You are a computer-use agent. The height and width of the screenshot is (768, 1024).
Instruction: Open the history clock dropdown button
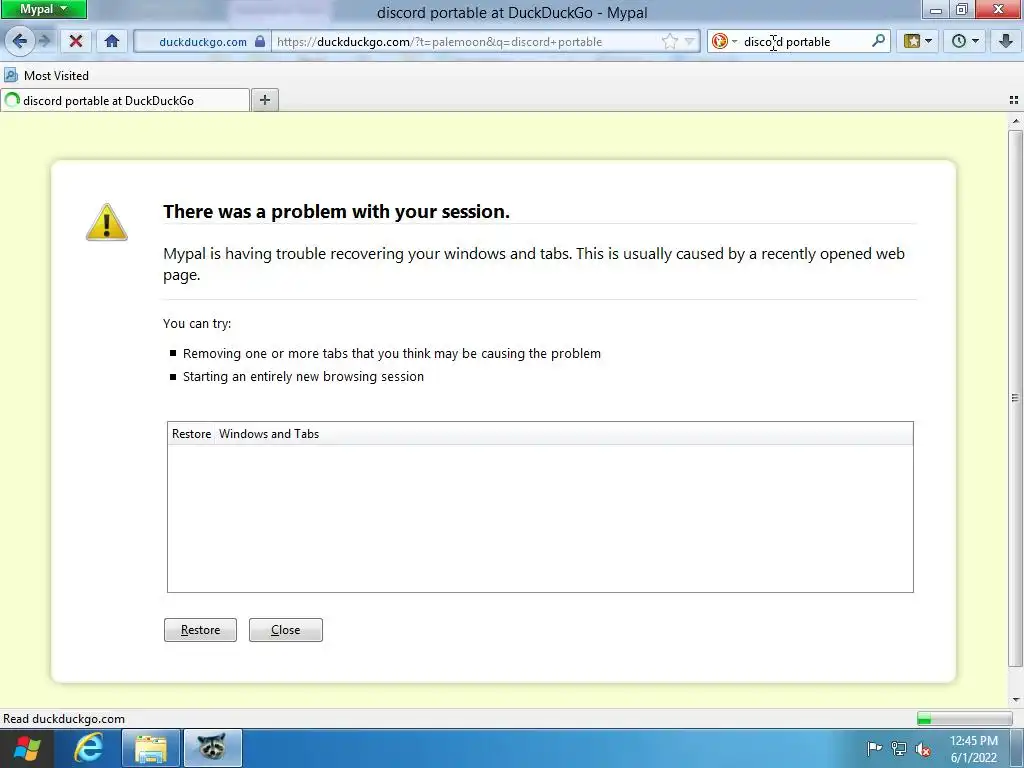coord(965,41)
